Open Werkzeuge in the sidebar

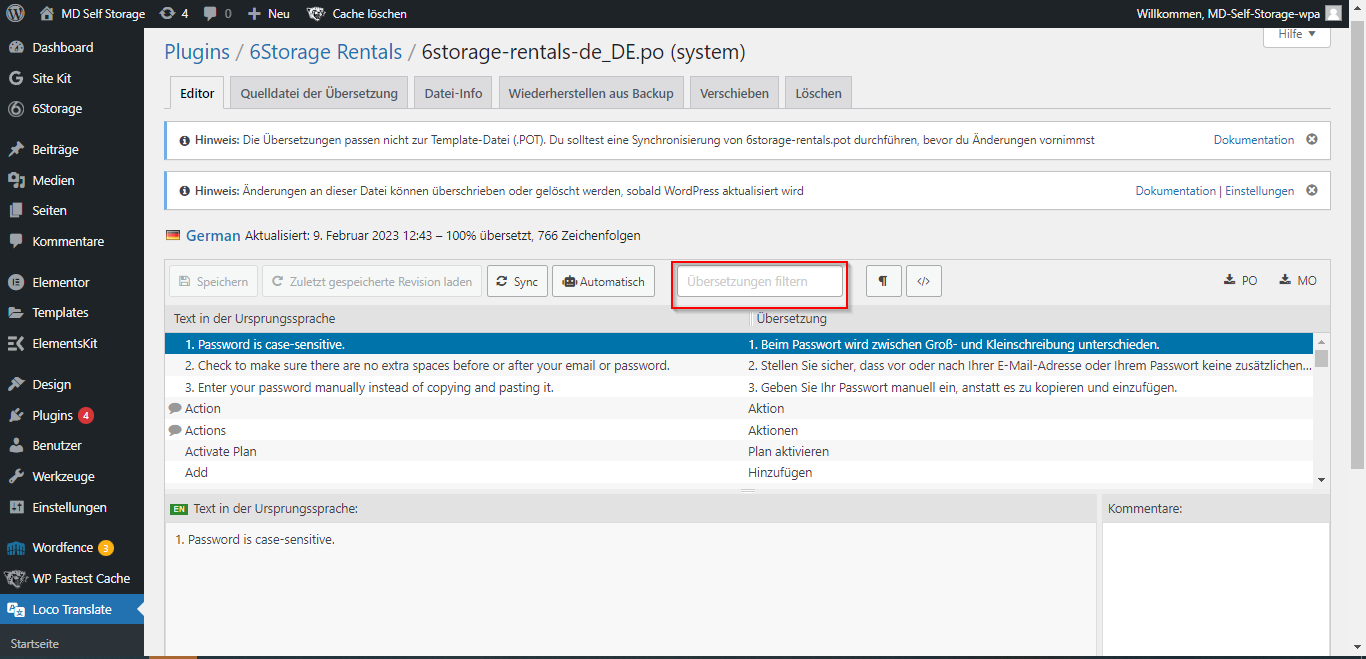pyautogui.click(x=72, y=476)
